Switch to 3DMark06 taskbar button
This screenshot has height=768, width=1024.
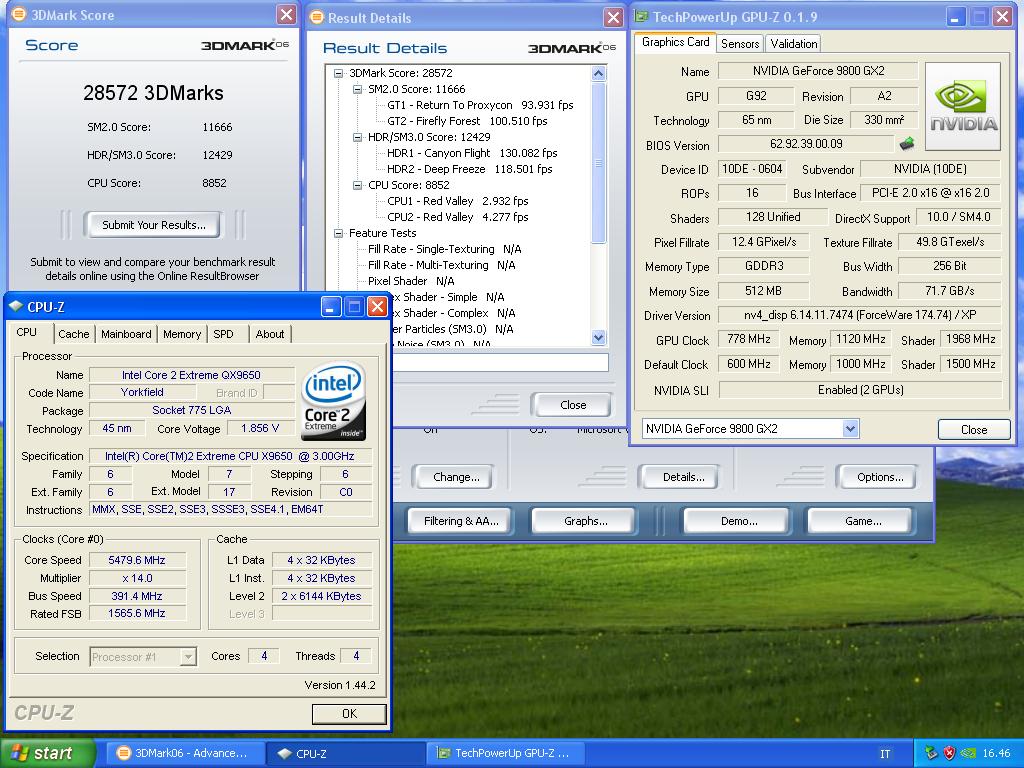pyautogui.click(x=185, y=754)
